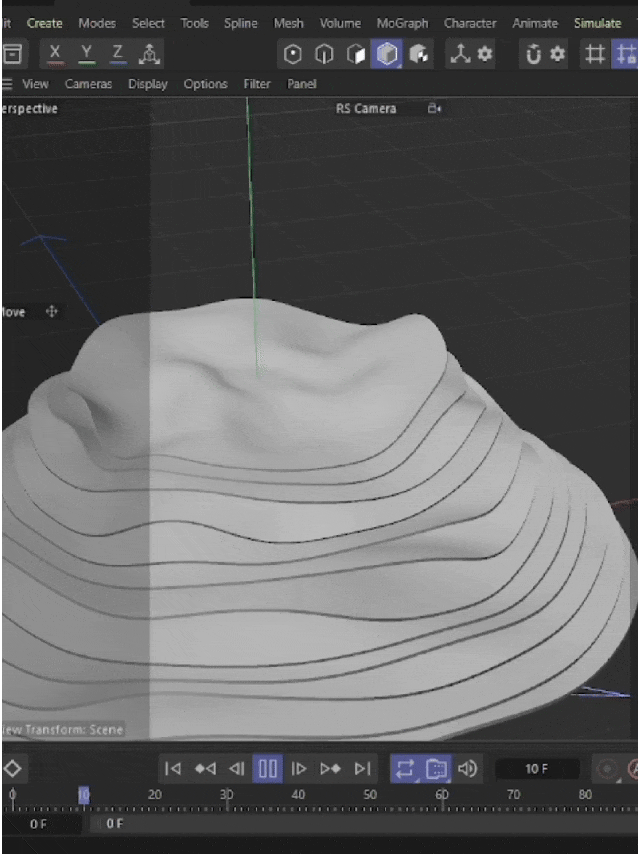The width and height of the screenshot is (640, 854).
Task: Open the viewport Cameras menu
Action: coord(88,84)
